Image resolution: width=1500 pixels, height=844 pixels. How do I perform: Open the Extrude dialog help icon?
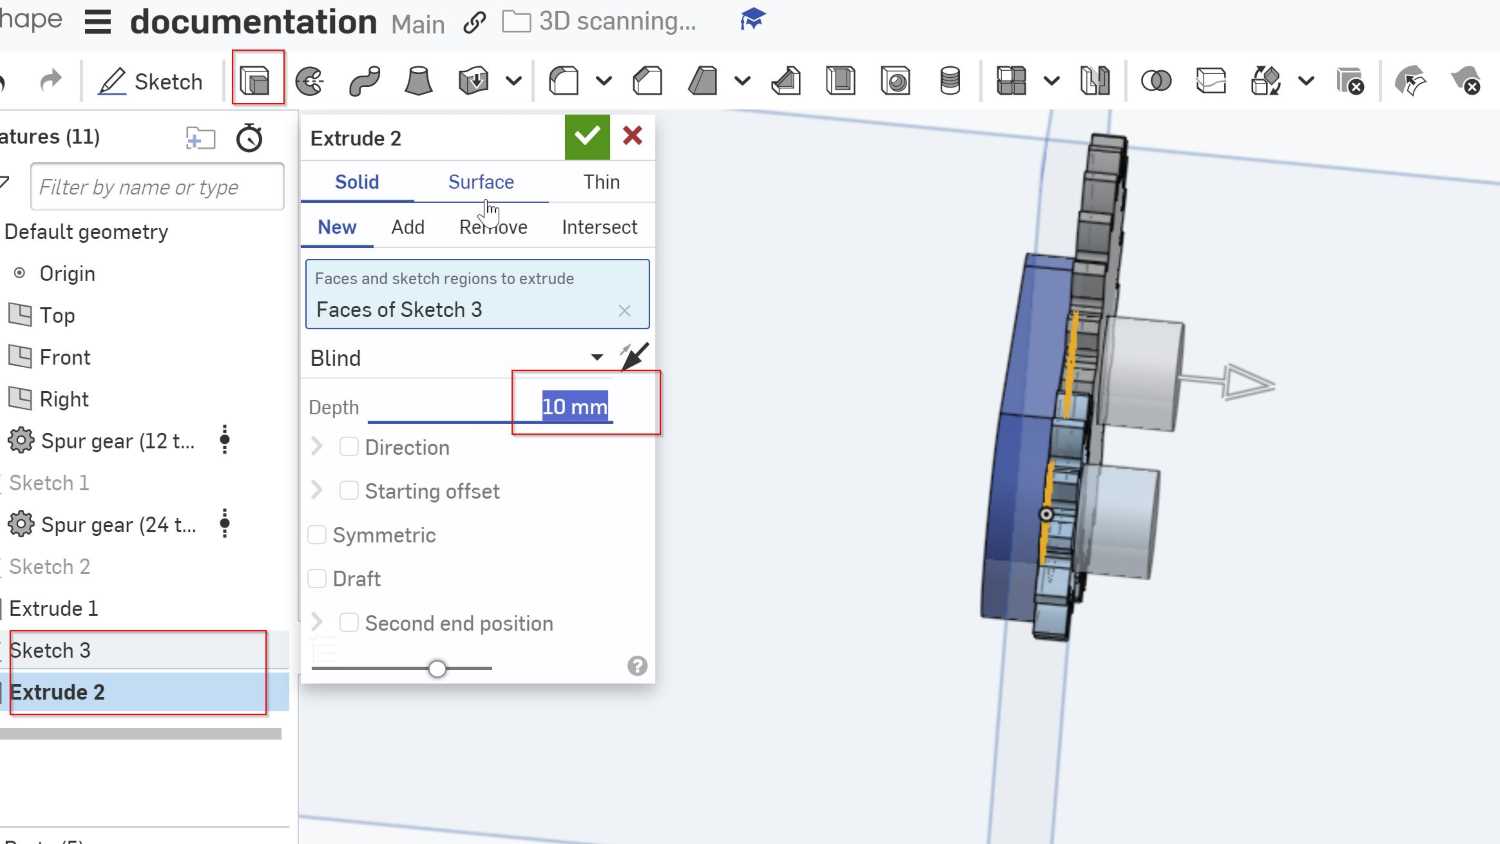[637, 666]
